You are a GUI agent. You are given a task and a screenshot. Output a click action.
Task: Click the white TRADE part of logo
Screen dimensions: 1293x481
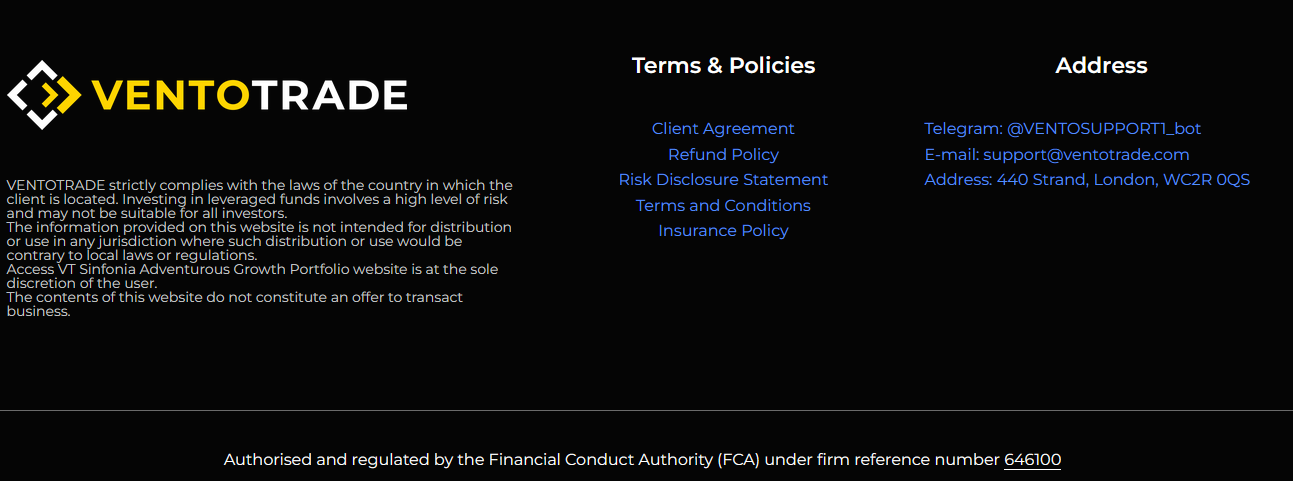pyautogui.click(x=329, y=96)
